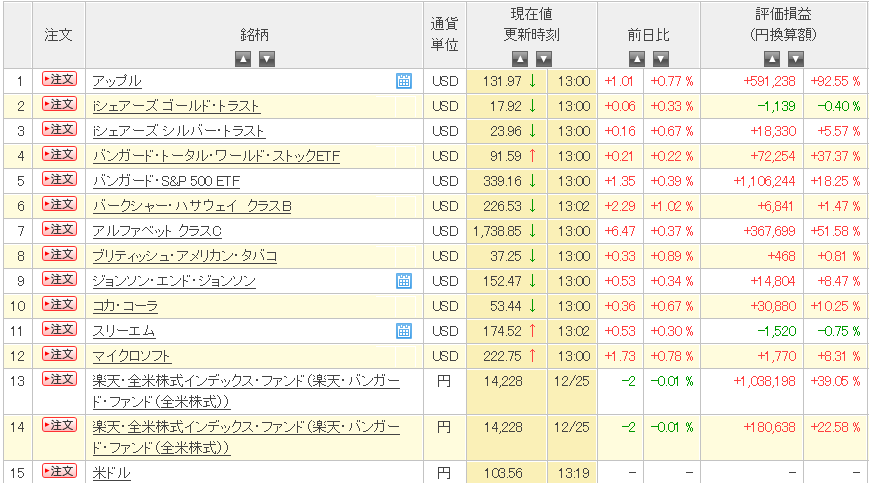Viewport: 870px width, 484px height.
Task: Select loss value -1,139
Action: [777, 106]
